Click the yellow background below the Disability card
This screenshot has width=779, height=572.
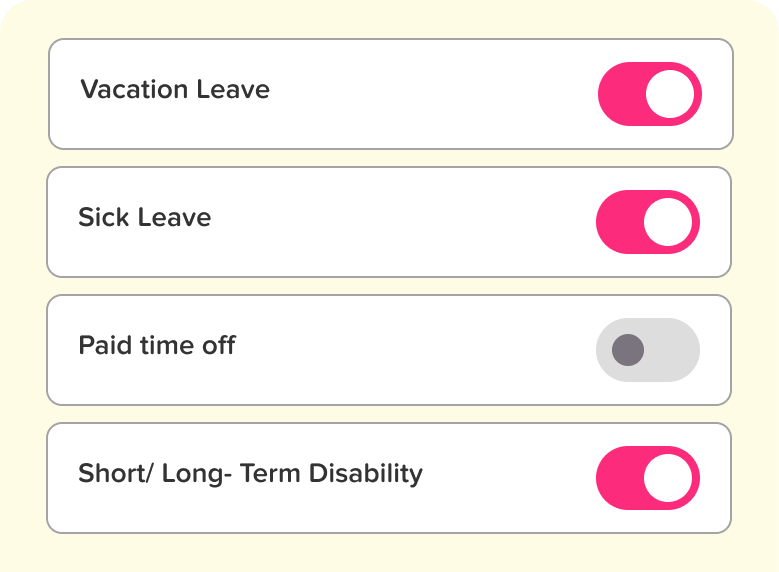pyautogui.click(x=390, y=552)
